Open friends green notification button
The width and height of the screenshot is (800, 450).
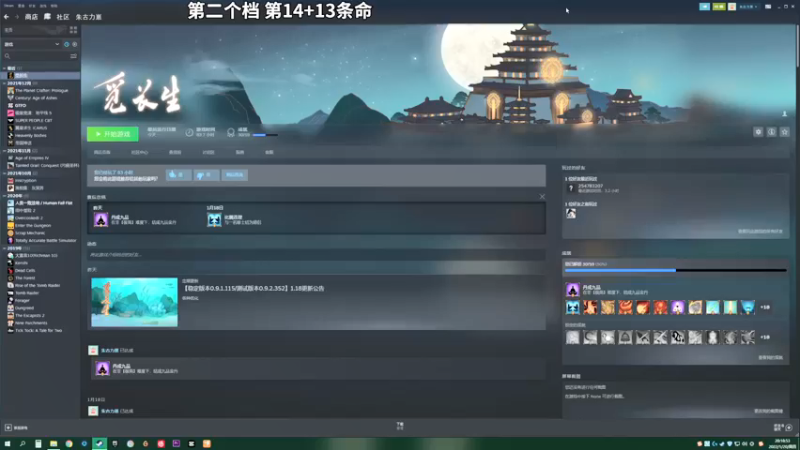pos(719,7)
